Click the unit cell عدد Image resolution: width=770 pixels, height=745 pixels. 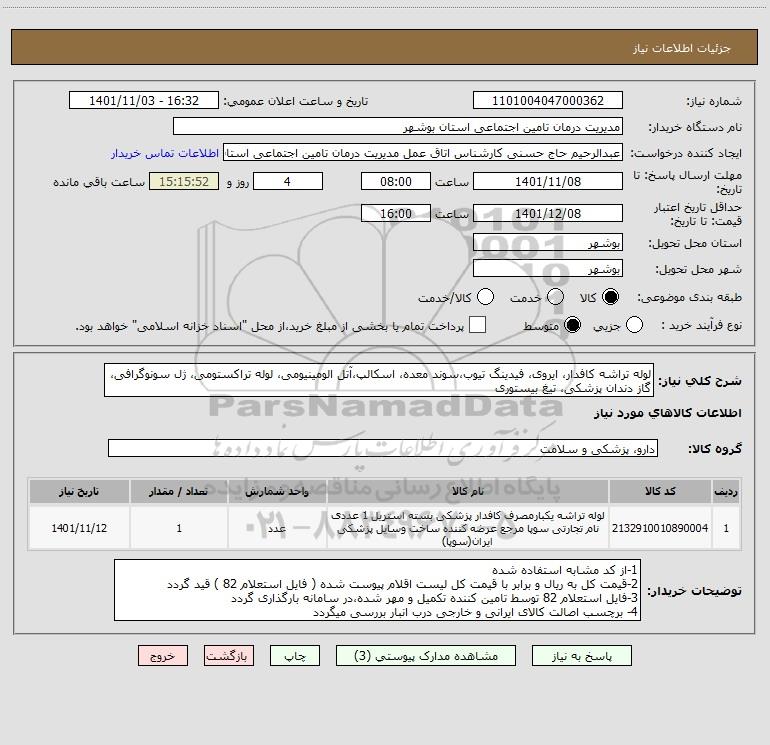click(277, 528)
